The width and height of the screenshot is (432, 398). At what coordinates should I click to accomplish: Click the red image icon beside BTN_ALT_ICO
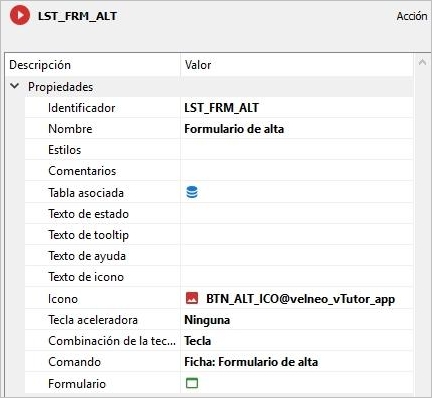[x=192, y=298]
